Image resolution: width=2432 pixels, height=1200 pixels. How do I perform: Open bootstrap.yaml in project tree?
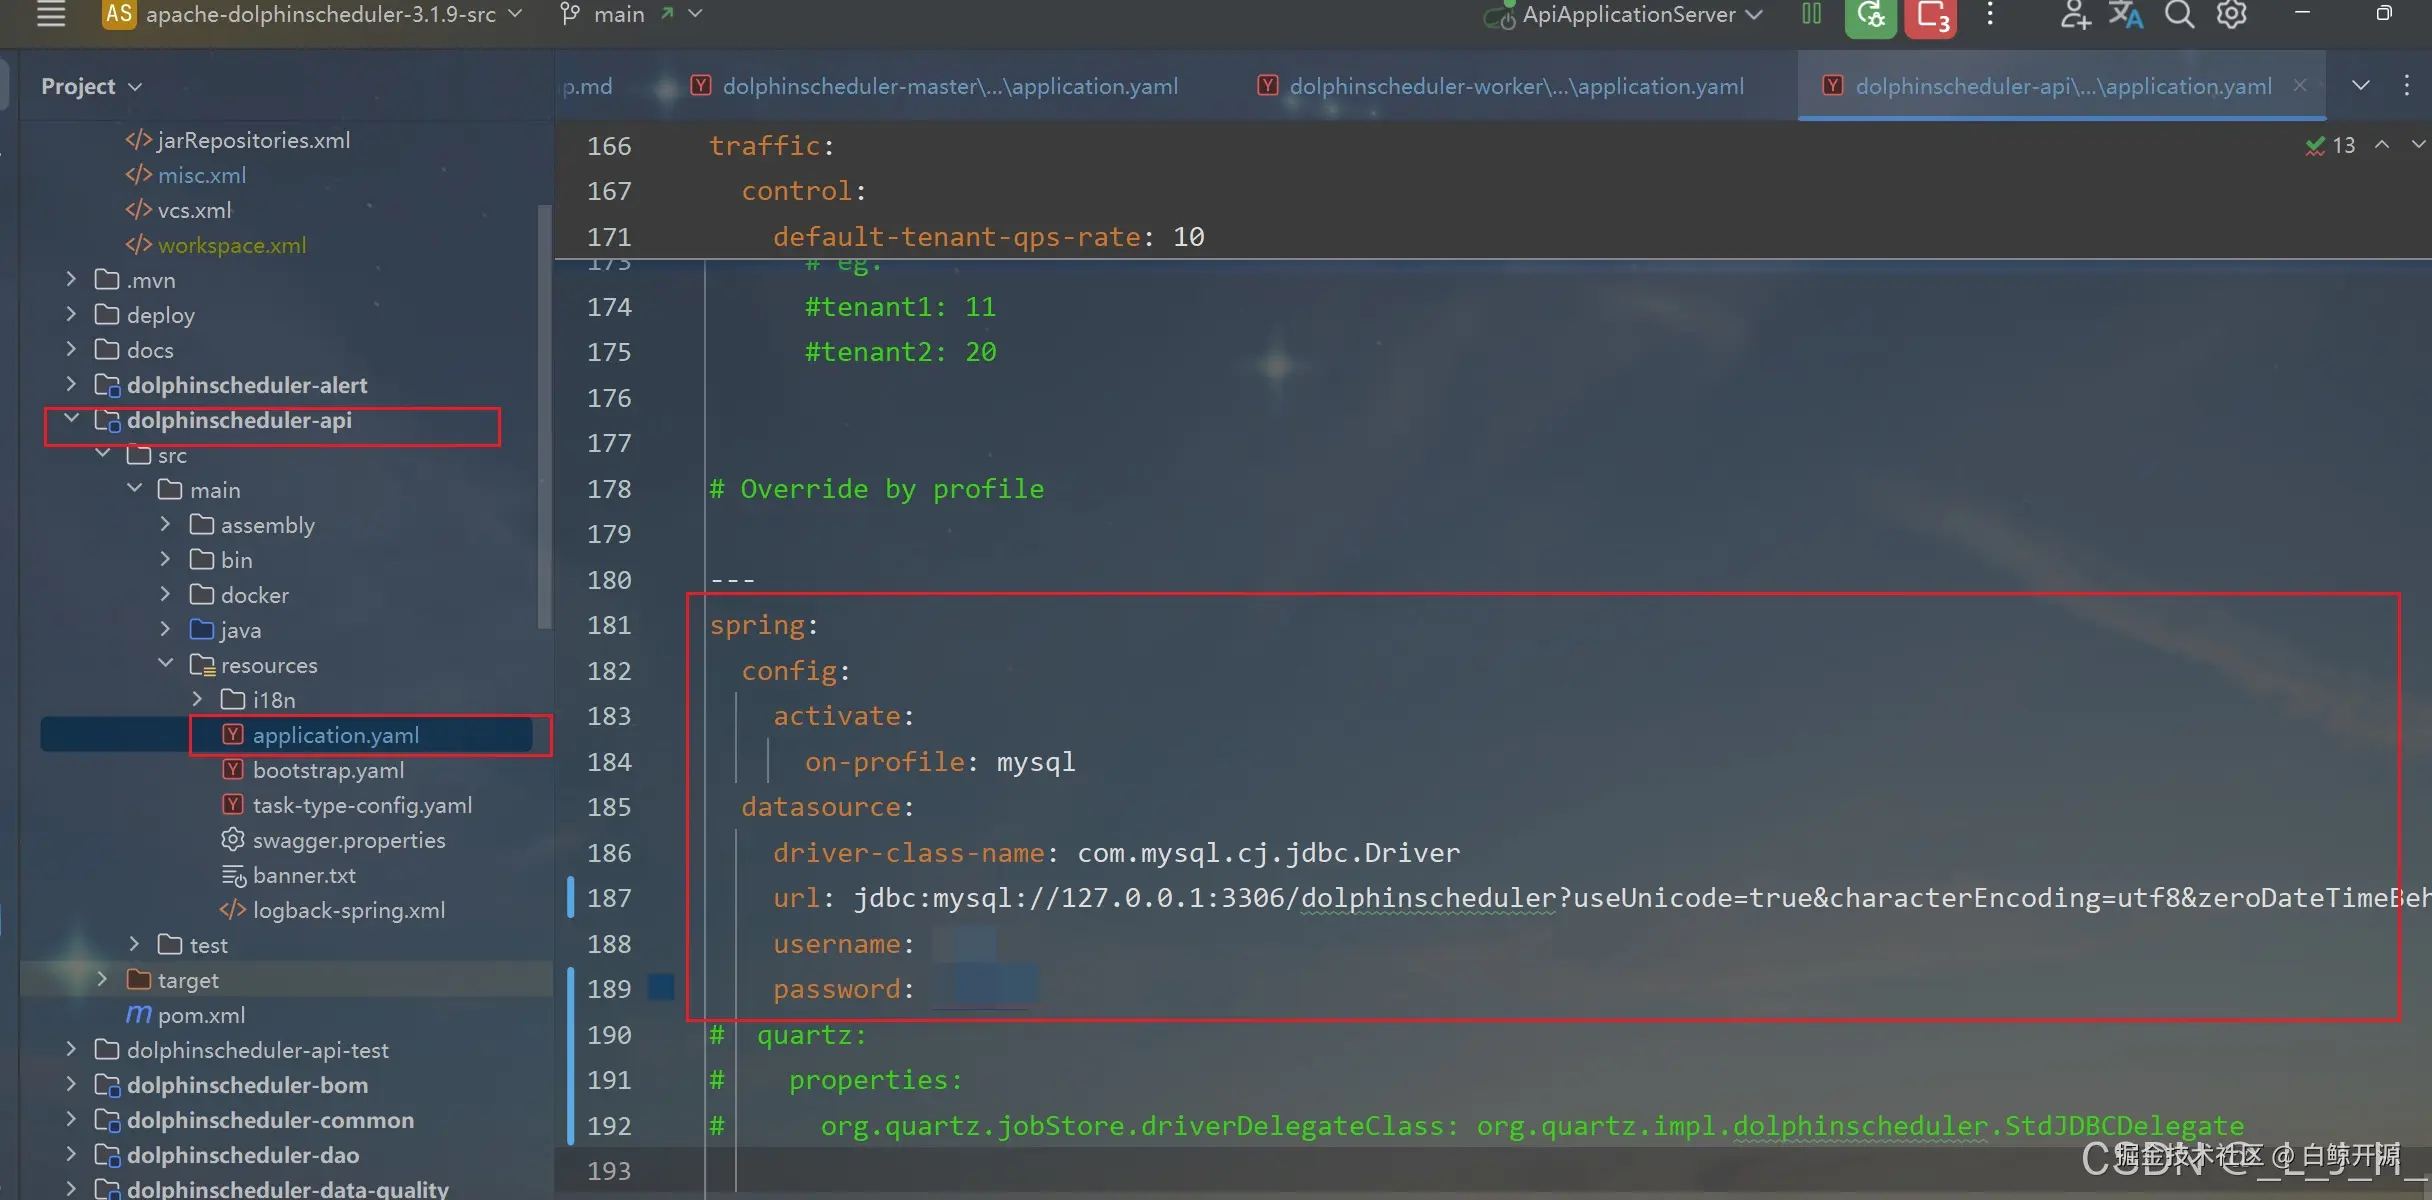[x=328, y=770]
